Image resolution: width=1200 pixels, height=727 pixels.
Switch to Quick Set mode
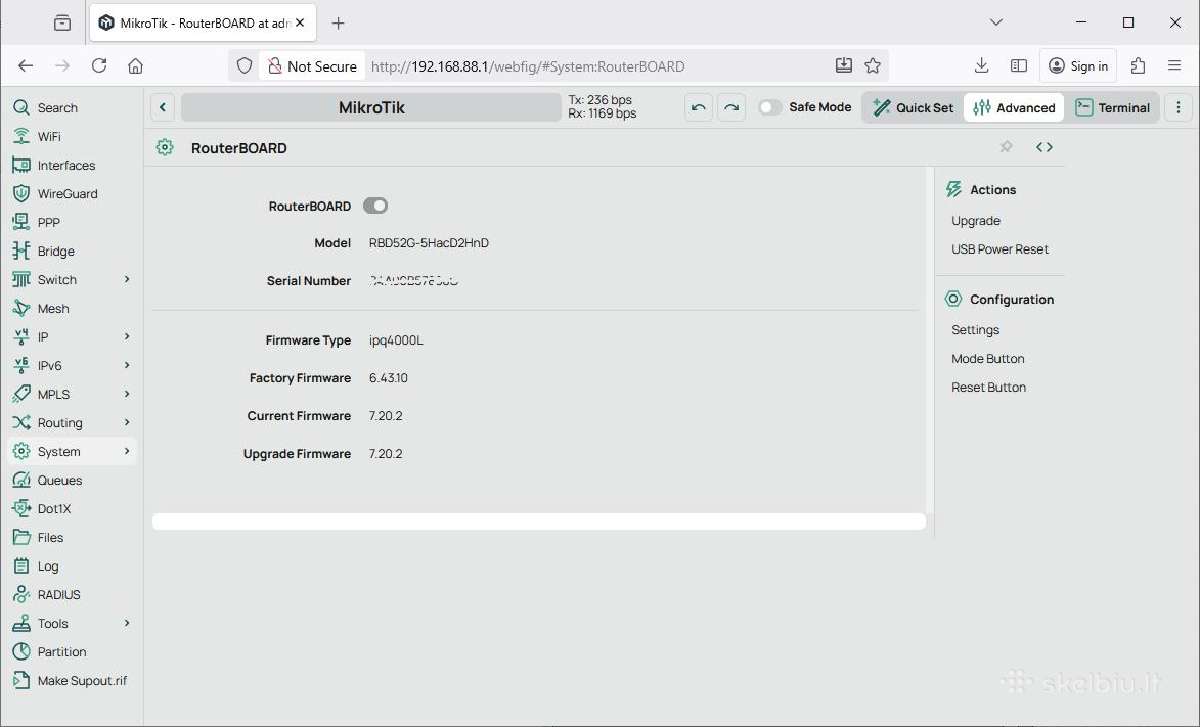coord(913,108)
